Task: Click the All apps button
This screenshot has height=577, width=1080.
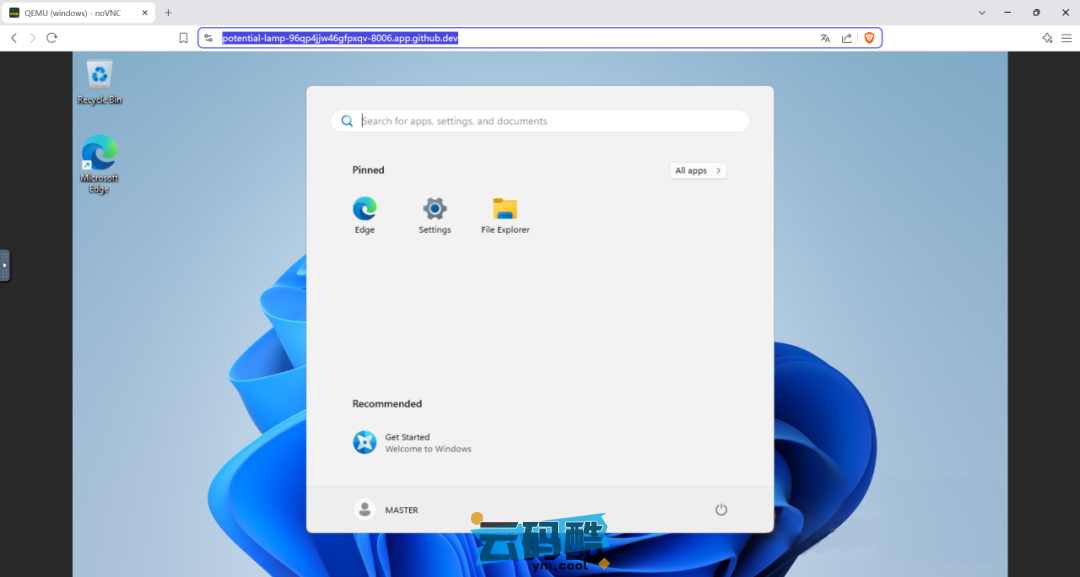Action: (x=697, y=171)
